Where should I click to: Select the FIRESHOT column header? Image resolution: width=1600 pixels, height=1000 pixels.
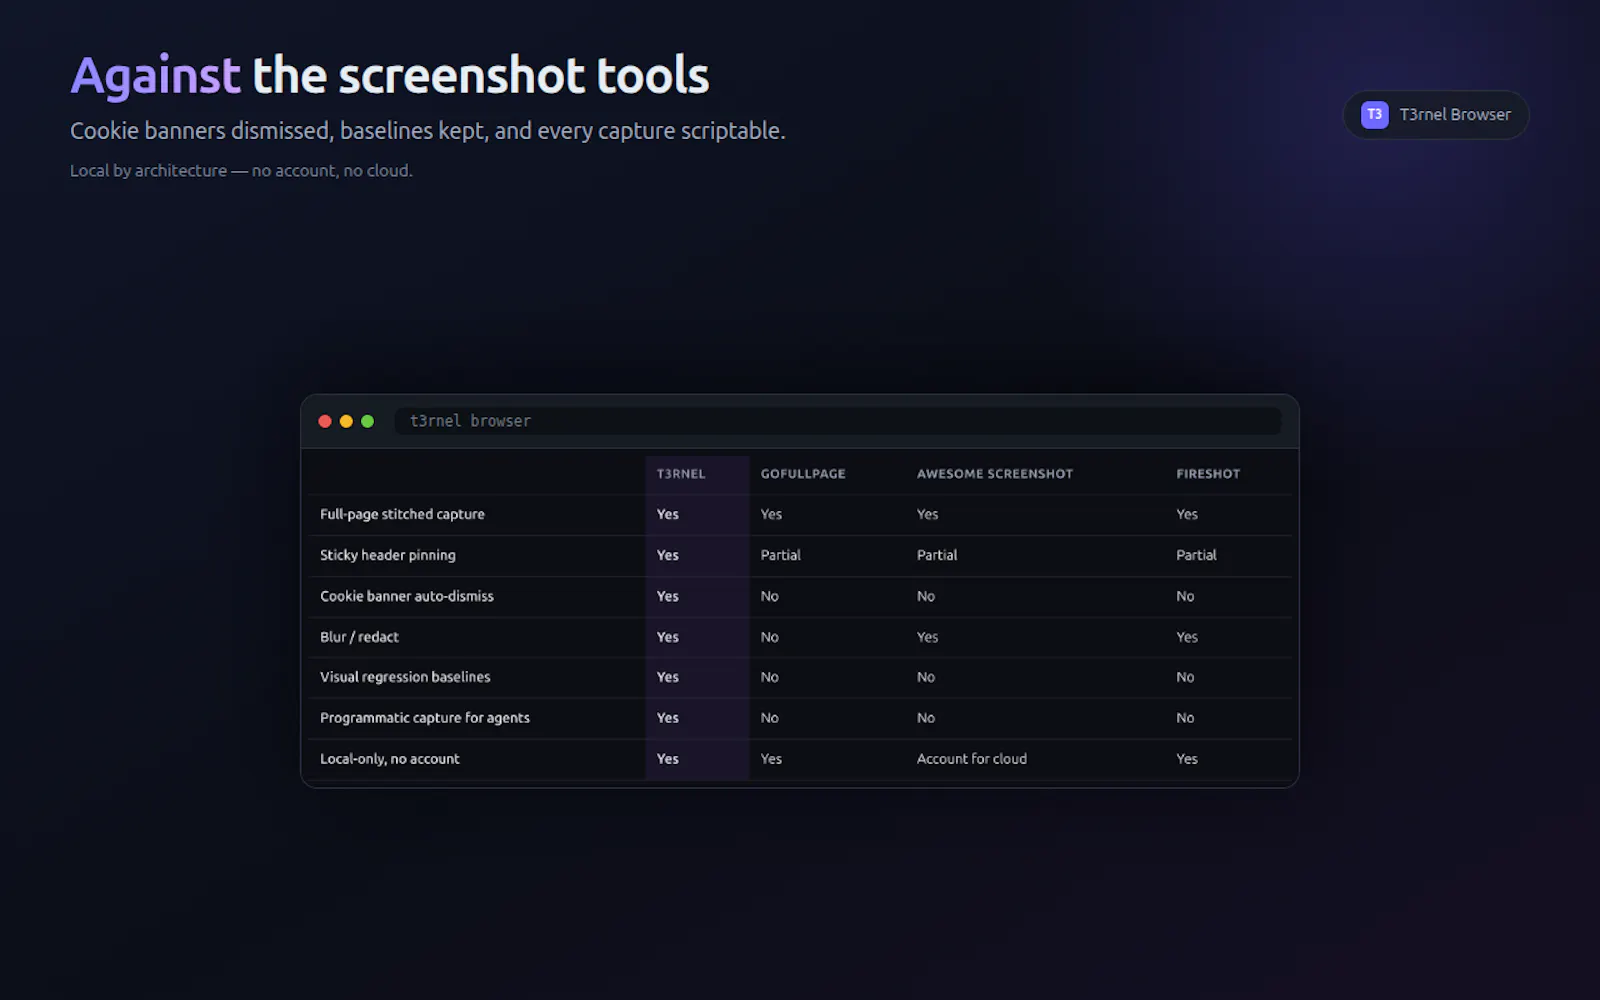point(1208,474)
